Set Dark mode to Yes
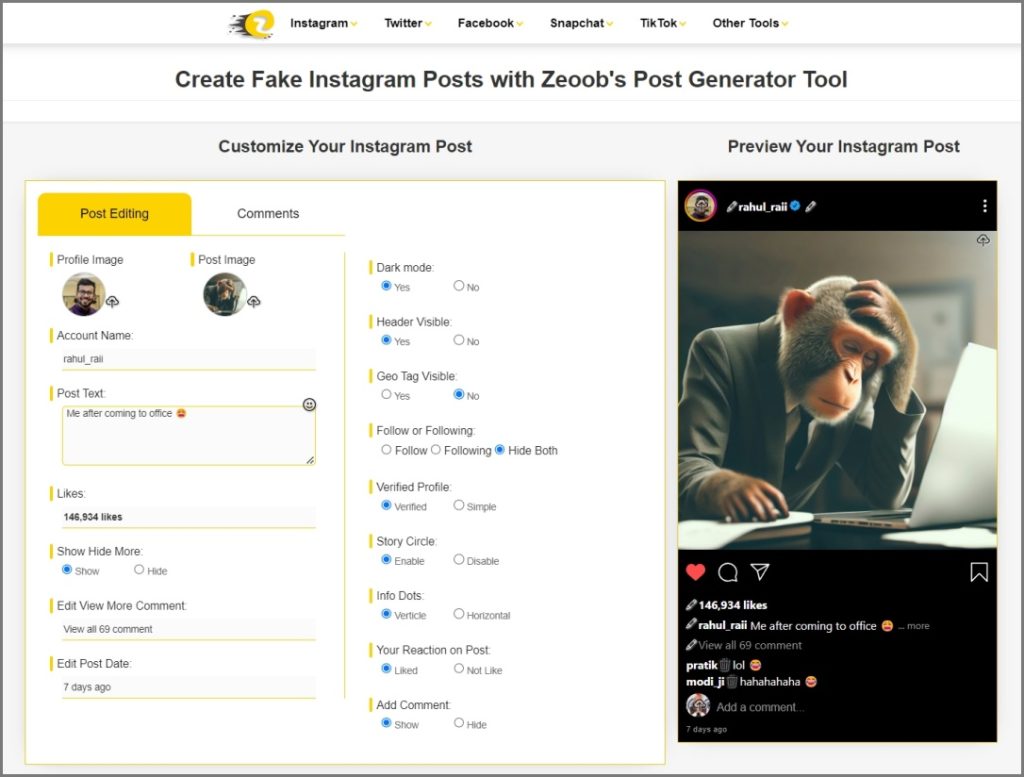The width and height of the screenshot is (1024, 777). click(x=387, y=286)
